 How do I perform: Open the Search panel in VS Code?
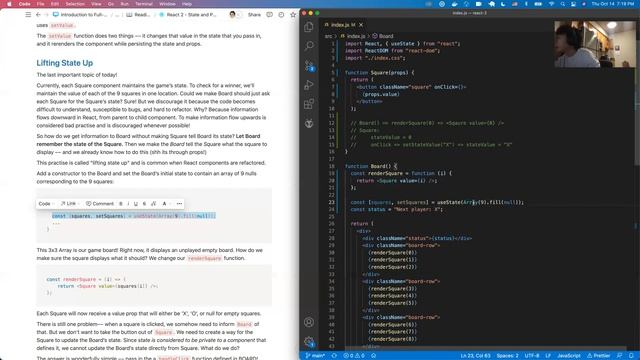pyautogui.click(x=309, y=46)
